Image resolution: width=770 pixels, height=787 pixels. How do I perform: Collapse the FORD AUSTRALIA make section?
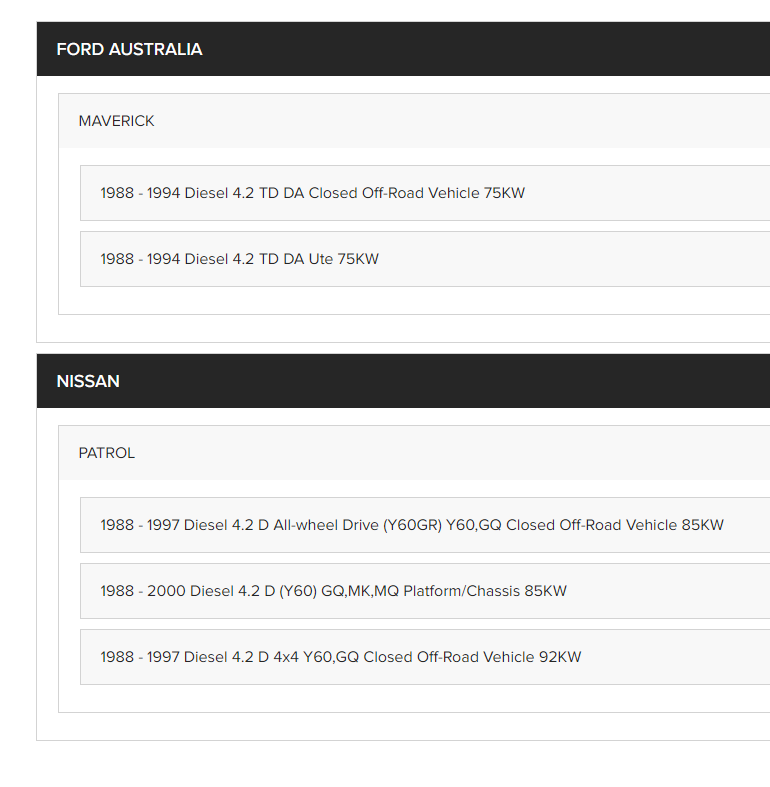(403, 49)
